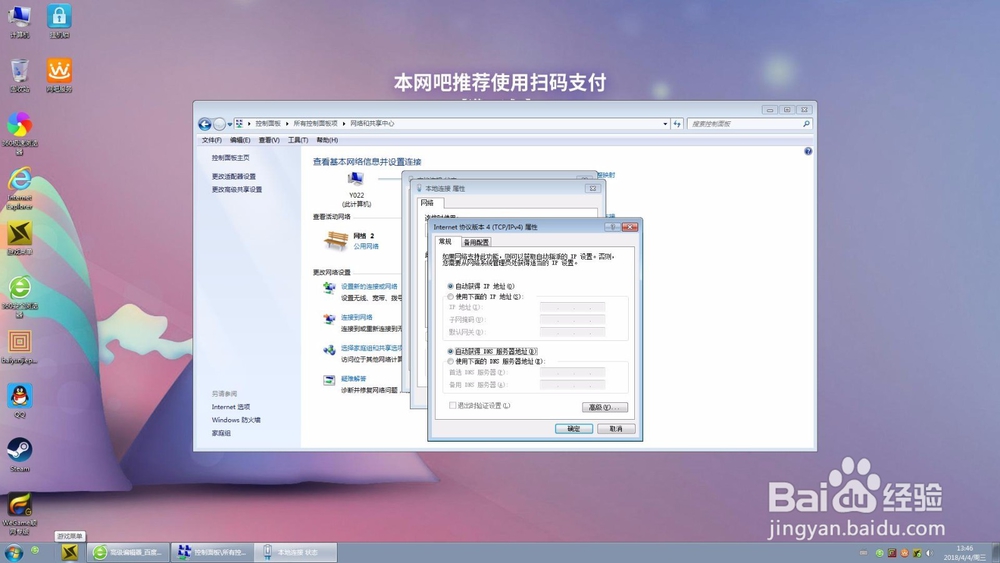
Task: Open the orange W crown desktop icon
Action: pyautogui.click(x=59, y=75)
